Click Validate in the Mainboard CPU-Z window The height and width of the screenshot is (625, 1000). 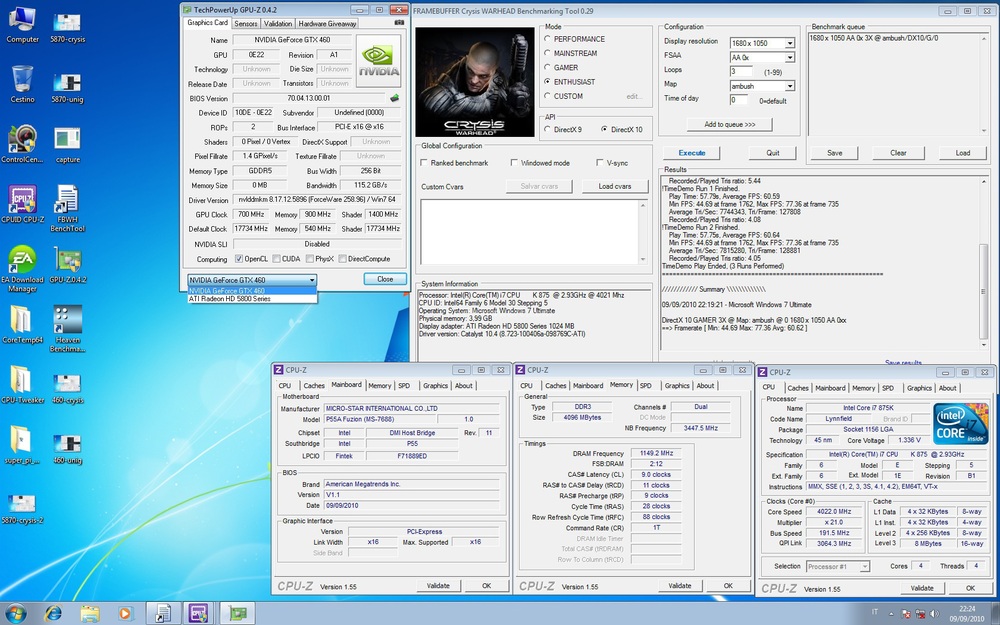438,586
